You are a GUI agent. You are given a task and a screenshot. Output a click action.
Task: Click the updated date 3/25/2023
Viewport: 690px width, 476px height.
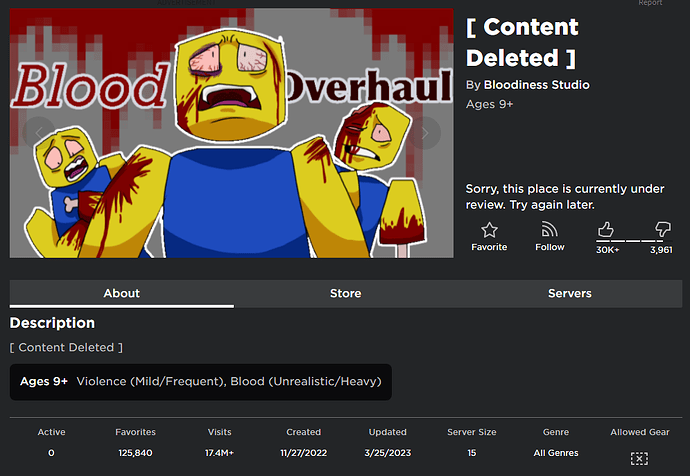(x=387, y=453)
